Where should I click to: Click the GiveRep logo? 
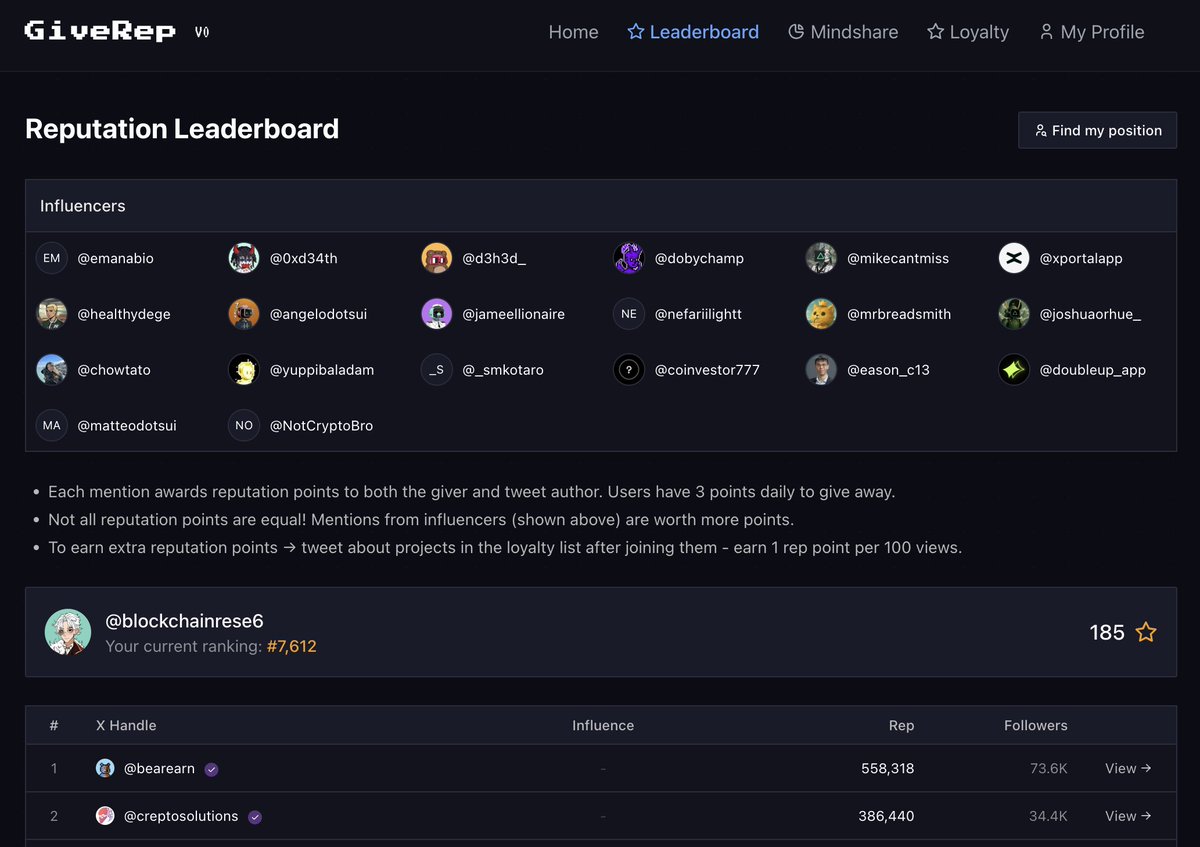point(100,31)
